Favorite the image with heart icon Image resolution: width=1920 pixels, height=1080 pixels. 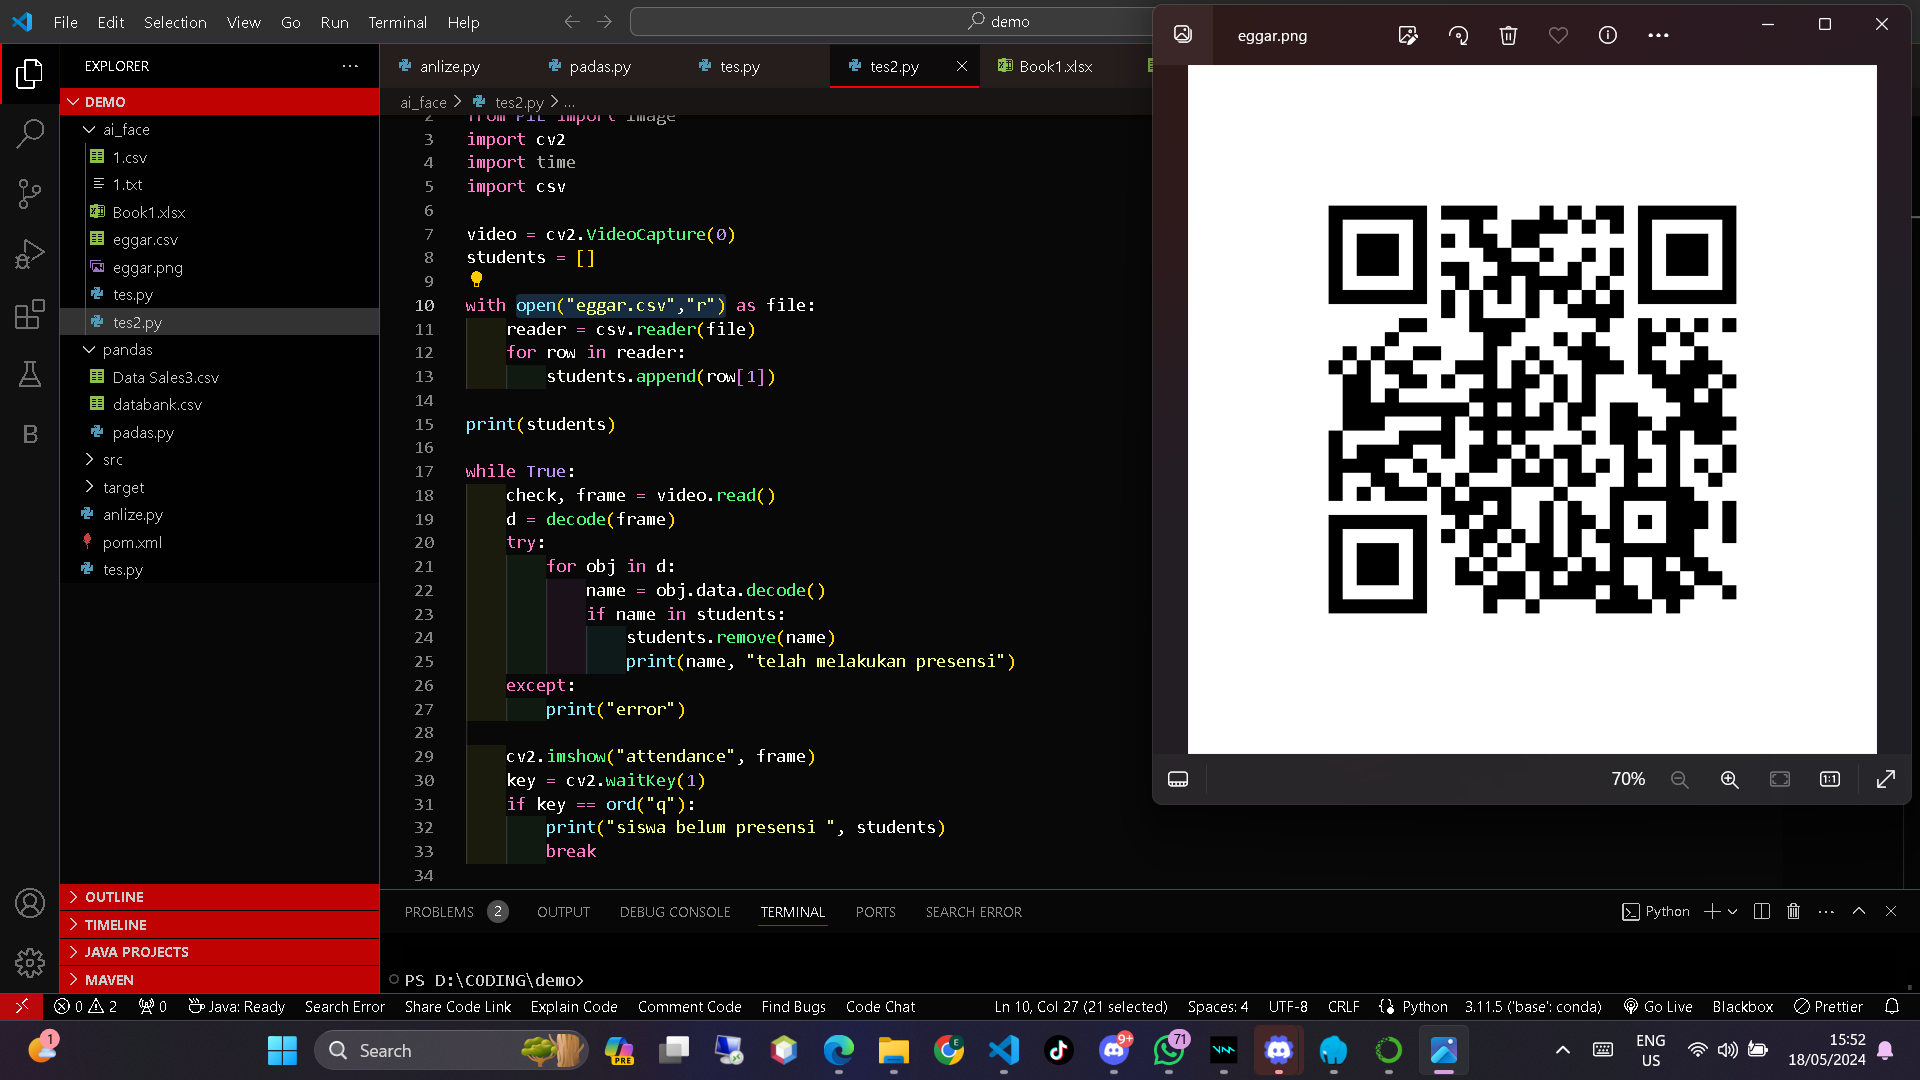(x=1558, y=35)
